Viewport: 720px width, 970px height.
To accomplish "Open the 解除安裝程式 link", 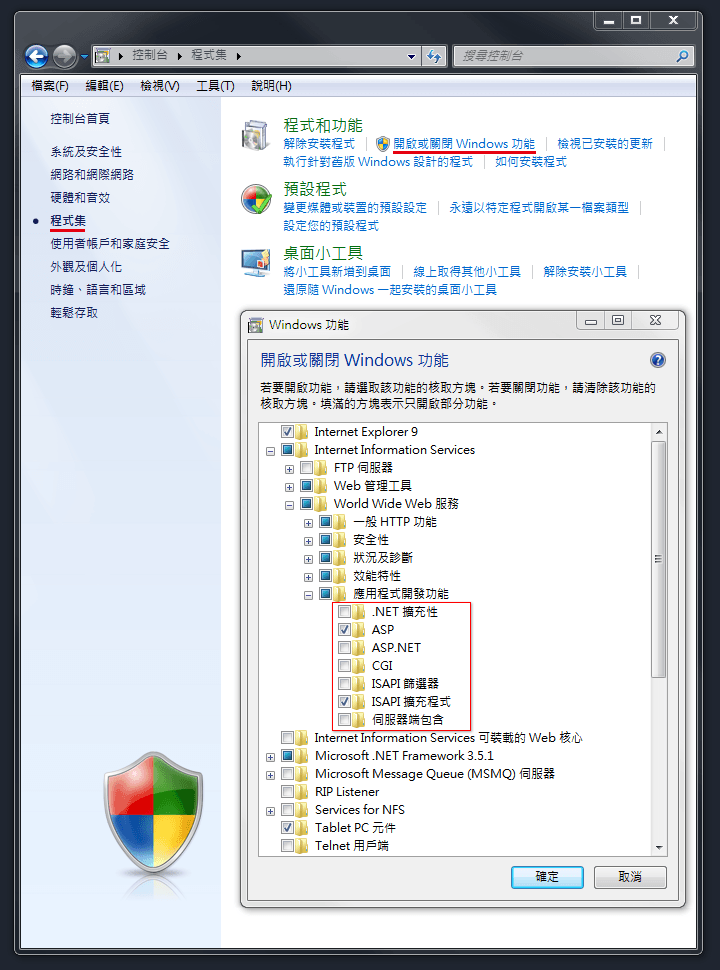I will [319, 144].
